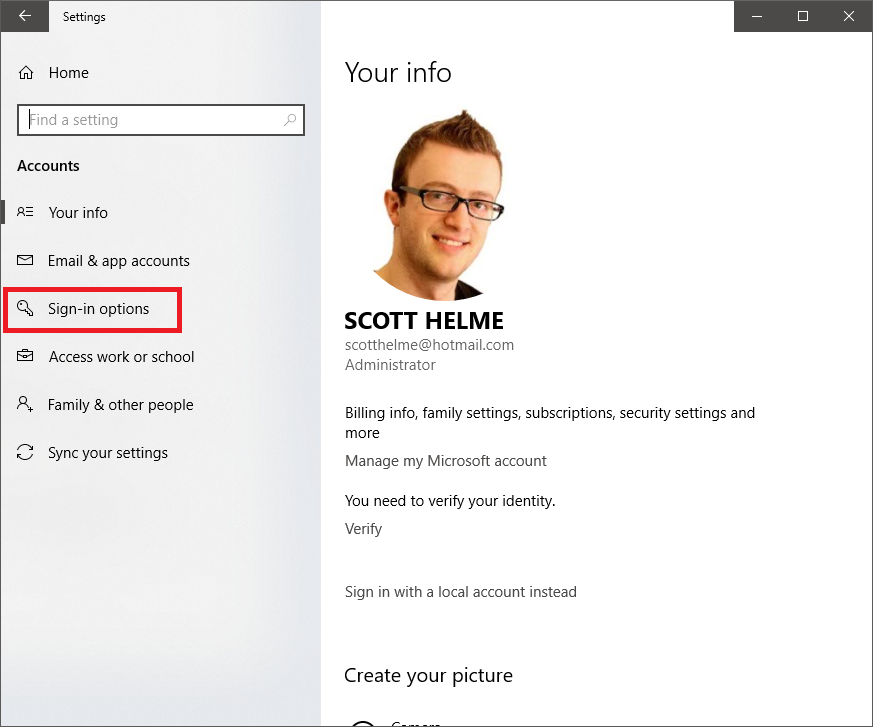Open the Sign-in options page
The height and width of the screenshot is (727, 873).
98,309
